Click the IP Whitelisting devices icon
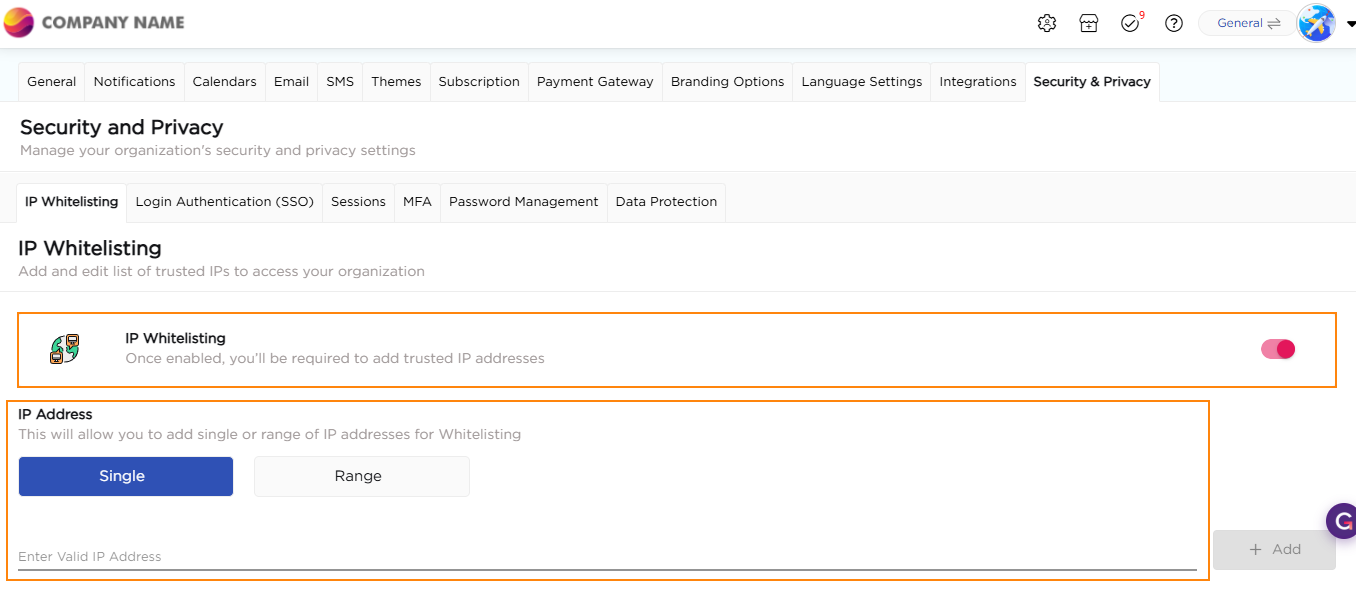Viewport: 1356px width, 592px height. tap(65, 349)
